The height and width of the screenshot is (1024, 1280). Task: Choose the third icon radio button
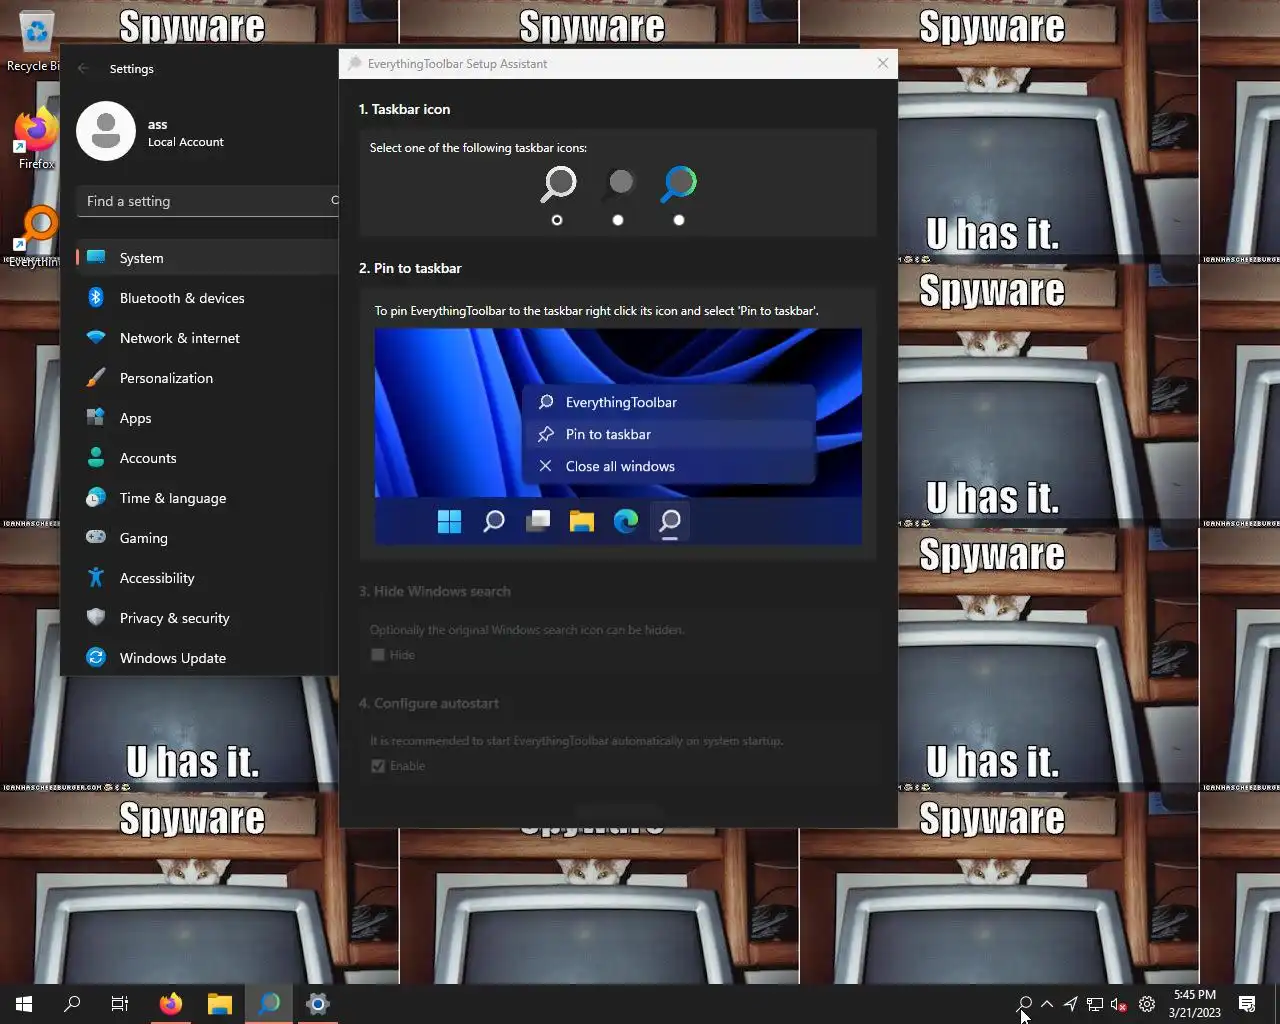coord(679,220)
